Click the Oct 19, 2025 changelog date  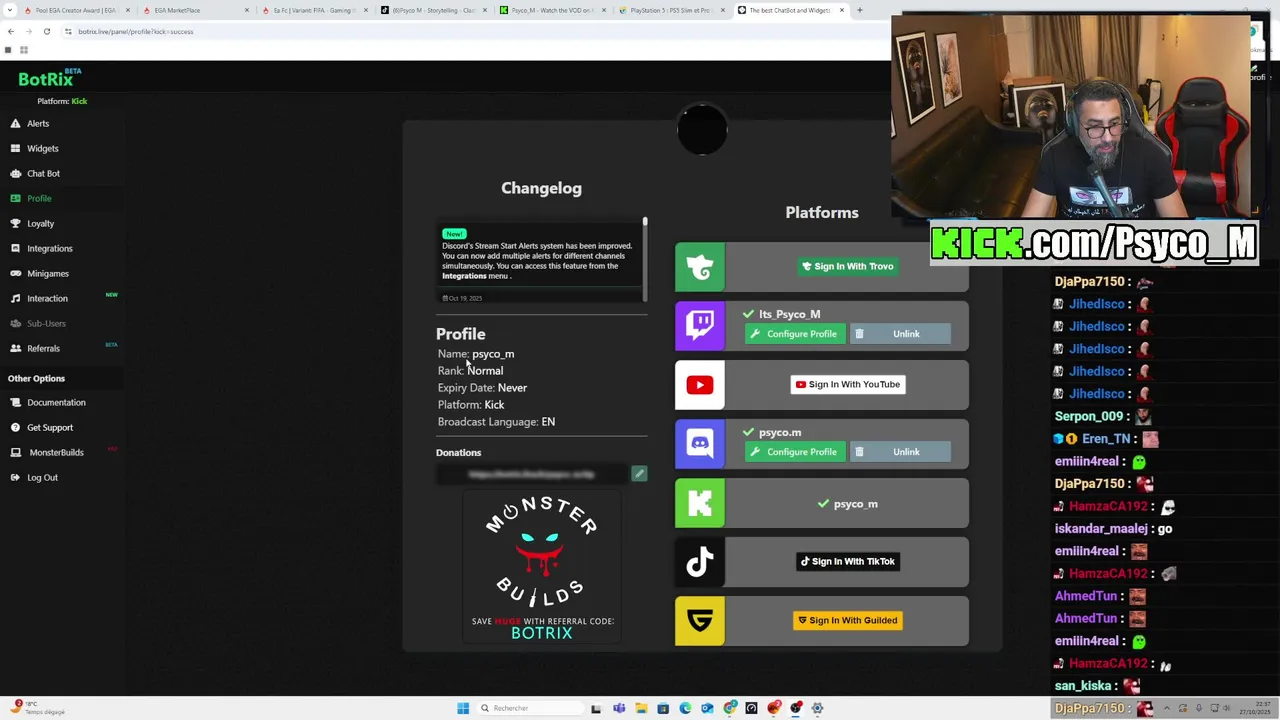coord(462,298)
